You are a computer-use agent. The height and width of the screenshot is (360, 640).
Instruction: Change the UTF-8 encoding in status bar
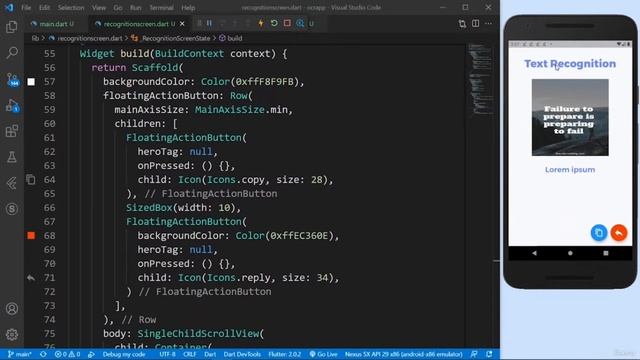(167, 354)
